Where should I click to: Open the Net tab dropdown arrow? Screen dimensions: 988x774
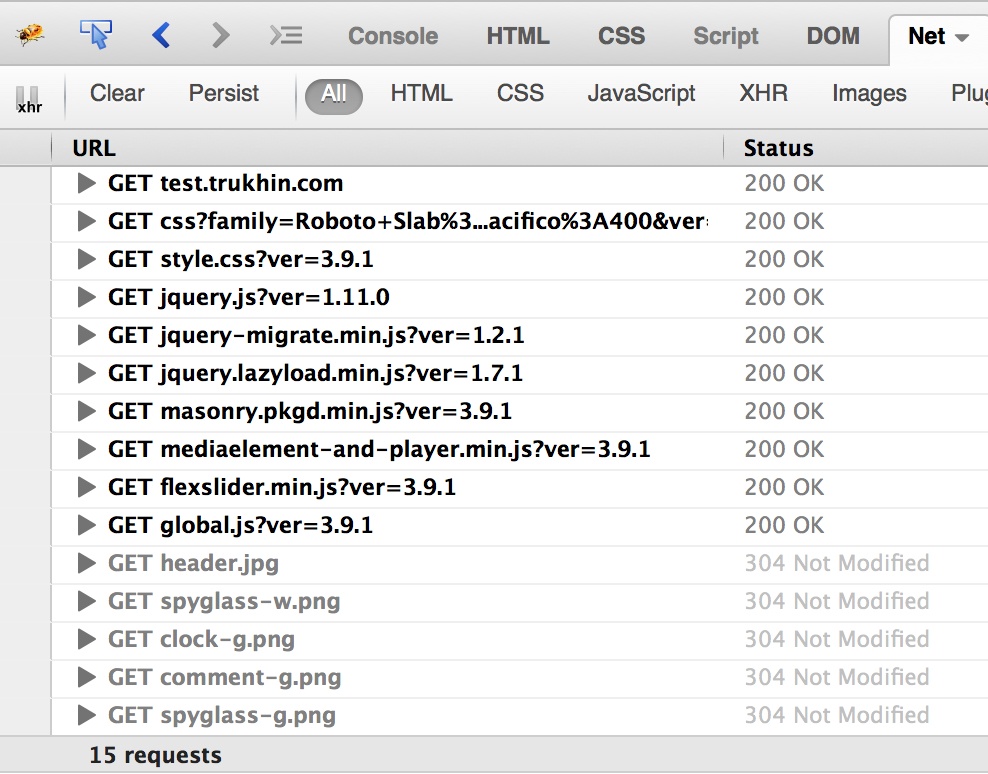tap(962, 37)
